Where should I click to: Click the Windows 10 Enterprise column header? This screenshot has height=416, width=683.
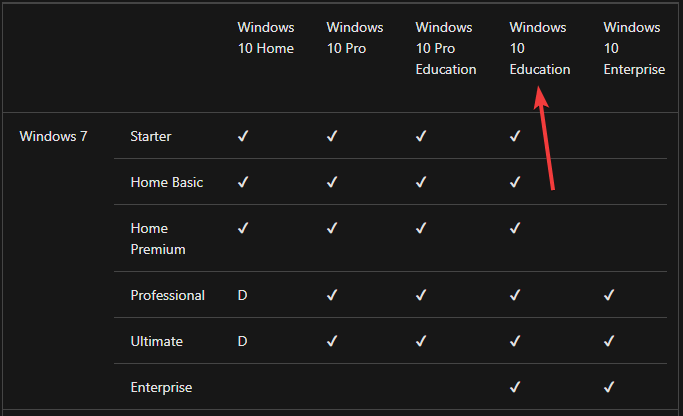tap(634, 48)
